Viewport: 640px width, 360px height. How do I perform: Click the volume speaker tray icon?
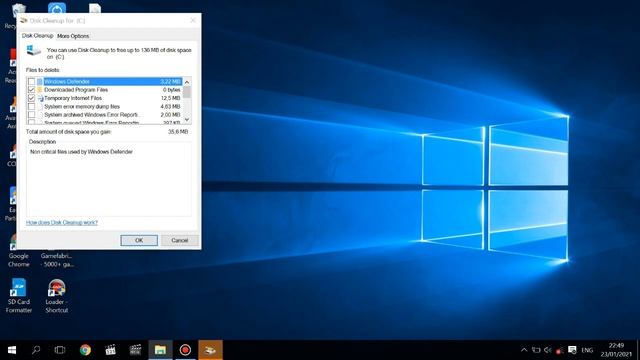click(548, 350)
